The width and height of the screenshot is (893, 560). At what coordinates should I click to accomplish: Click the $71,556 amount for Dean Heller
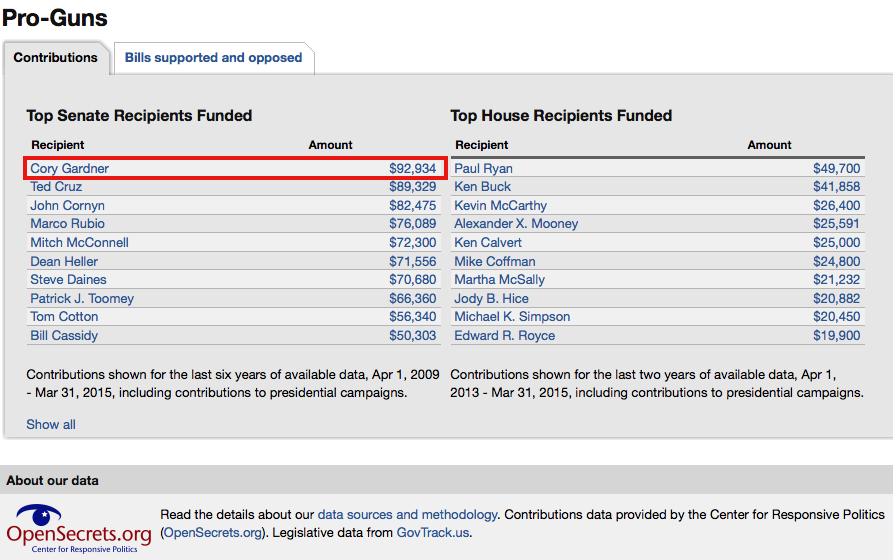click(412, 261)
